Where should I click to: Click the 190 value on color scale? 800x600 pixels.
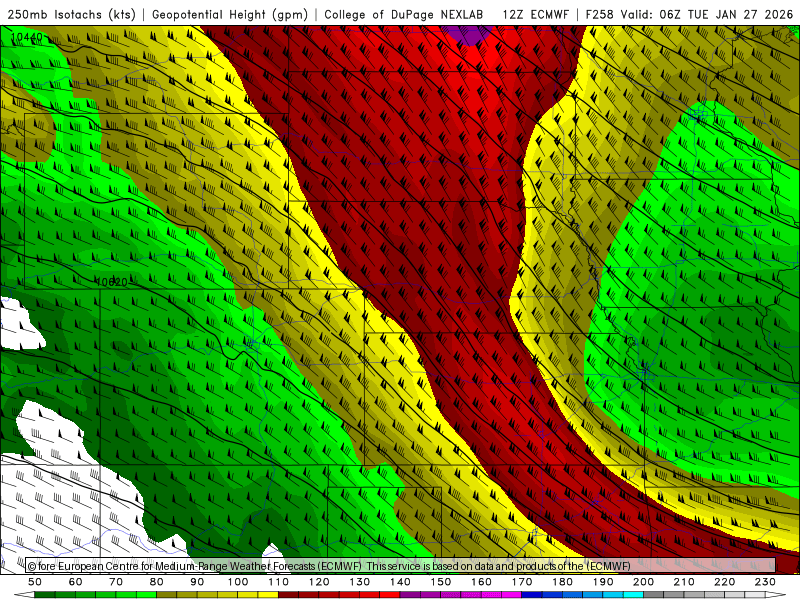603,582
